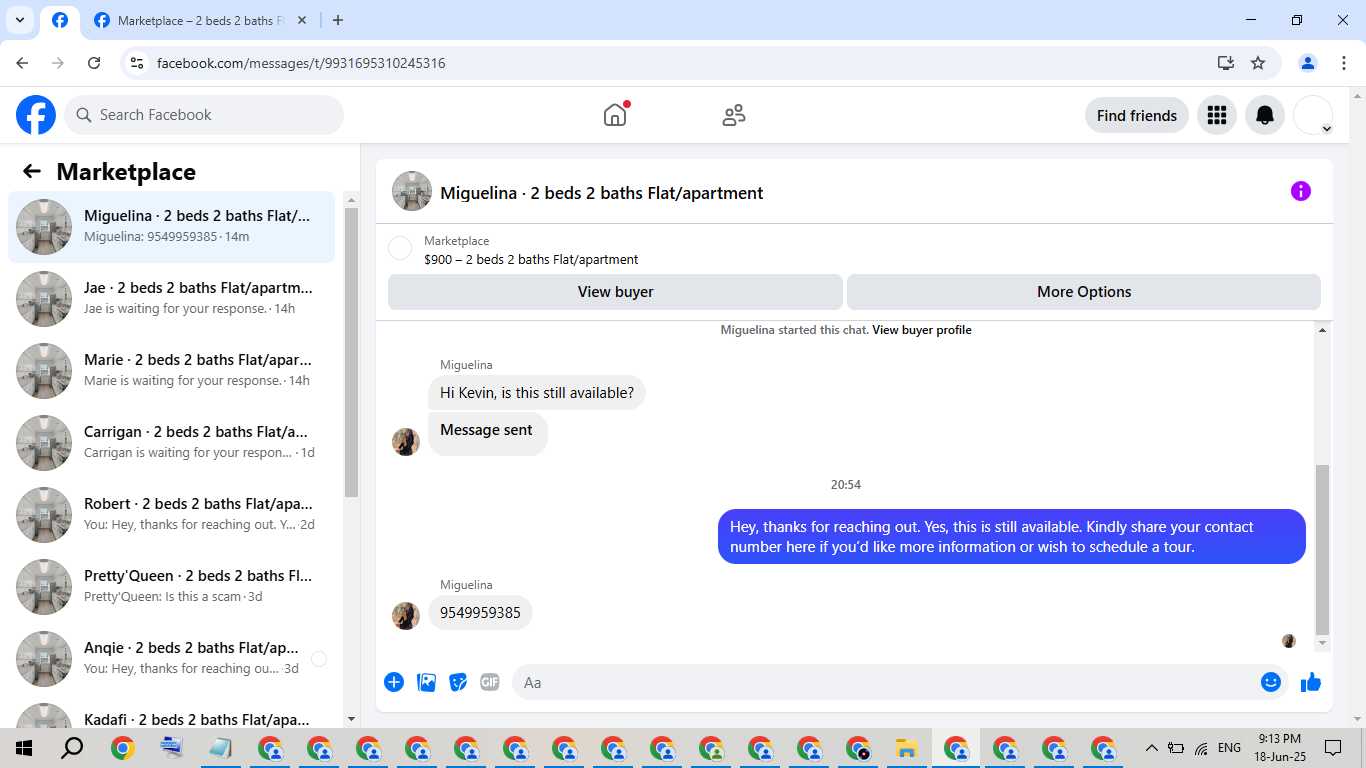Screen dimensions: 1366x768
Task: Open the Windows notification center
Action: [x=1333, y=747]
